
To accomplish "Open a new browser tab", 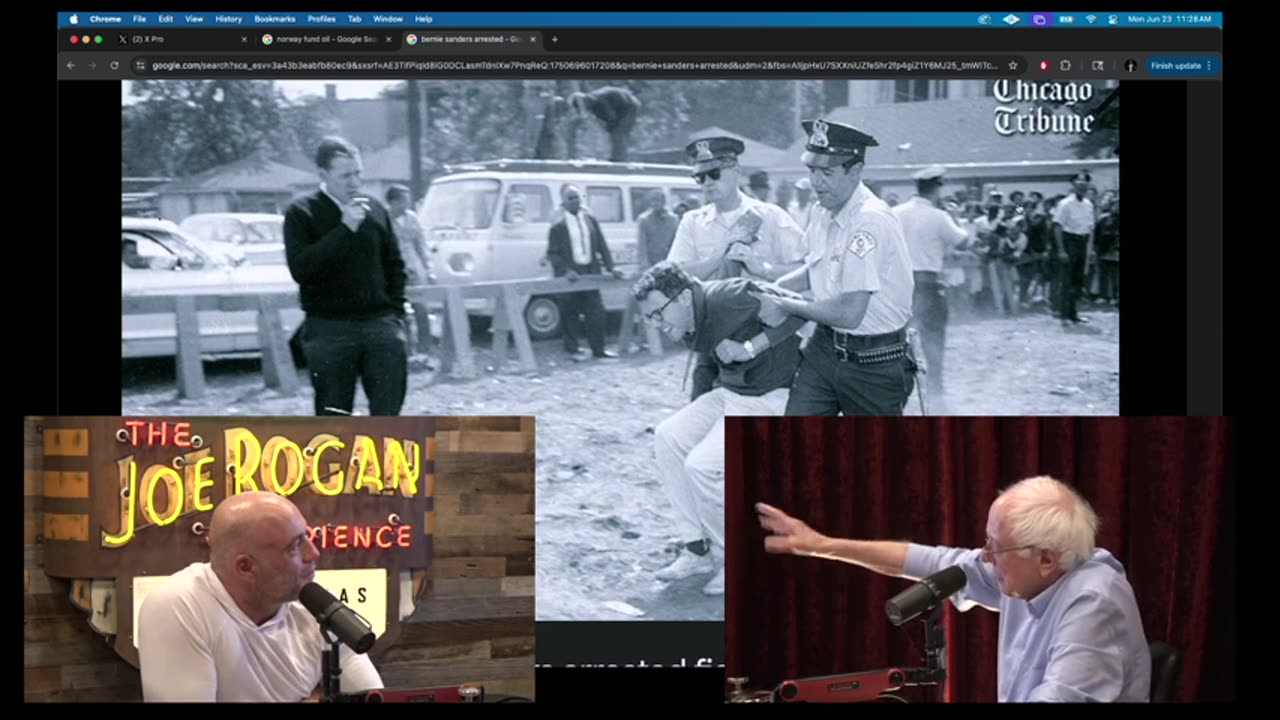I will (x=554, y=39).
